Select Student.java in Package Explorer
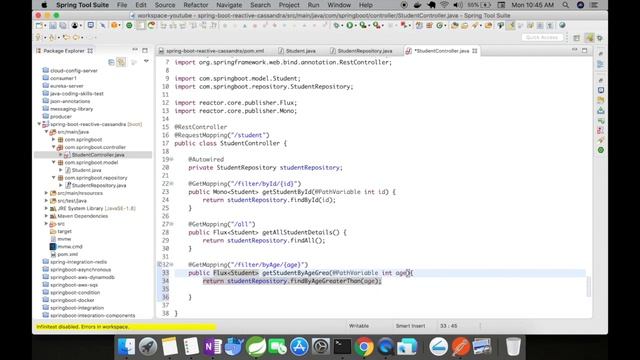640x360 pixels. pyautogui.click(x=86, y=170)
